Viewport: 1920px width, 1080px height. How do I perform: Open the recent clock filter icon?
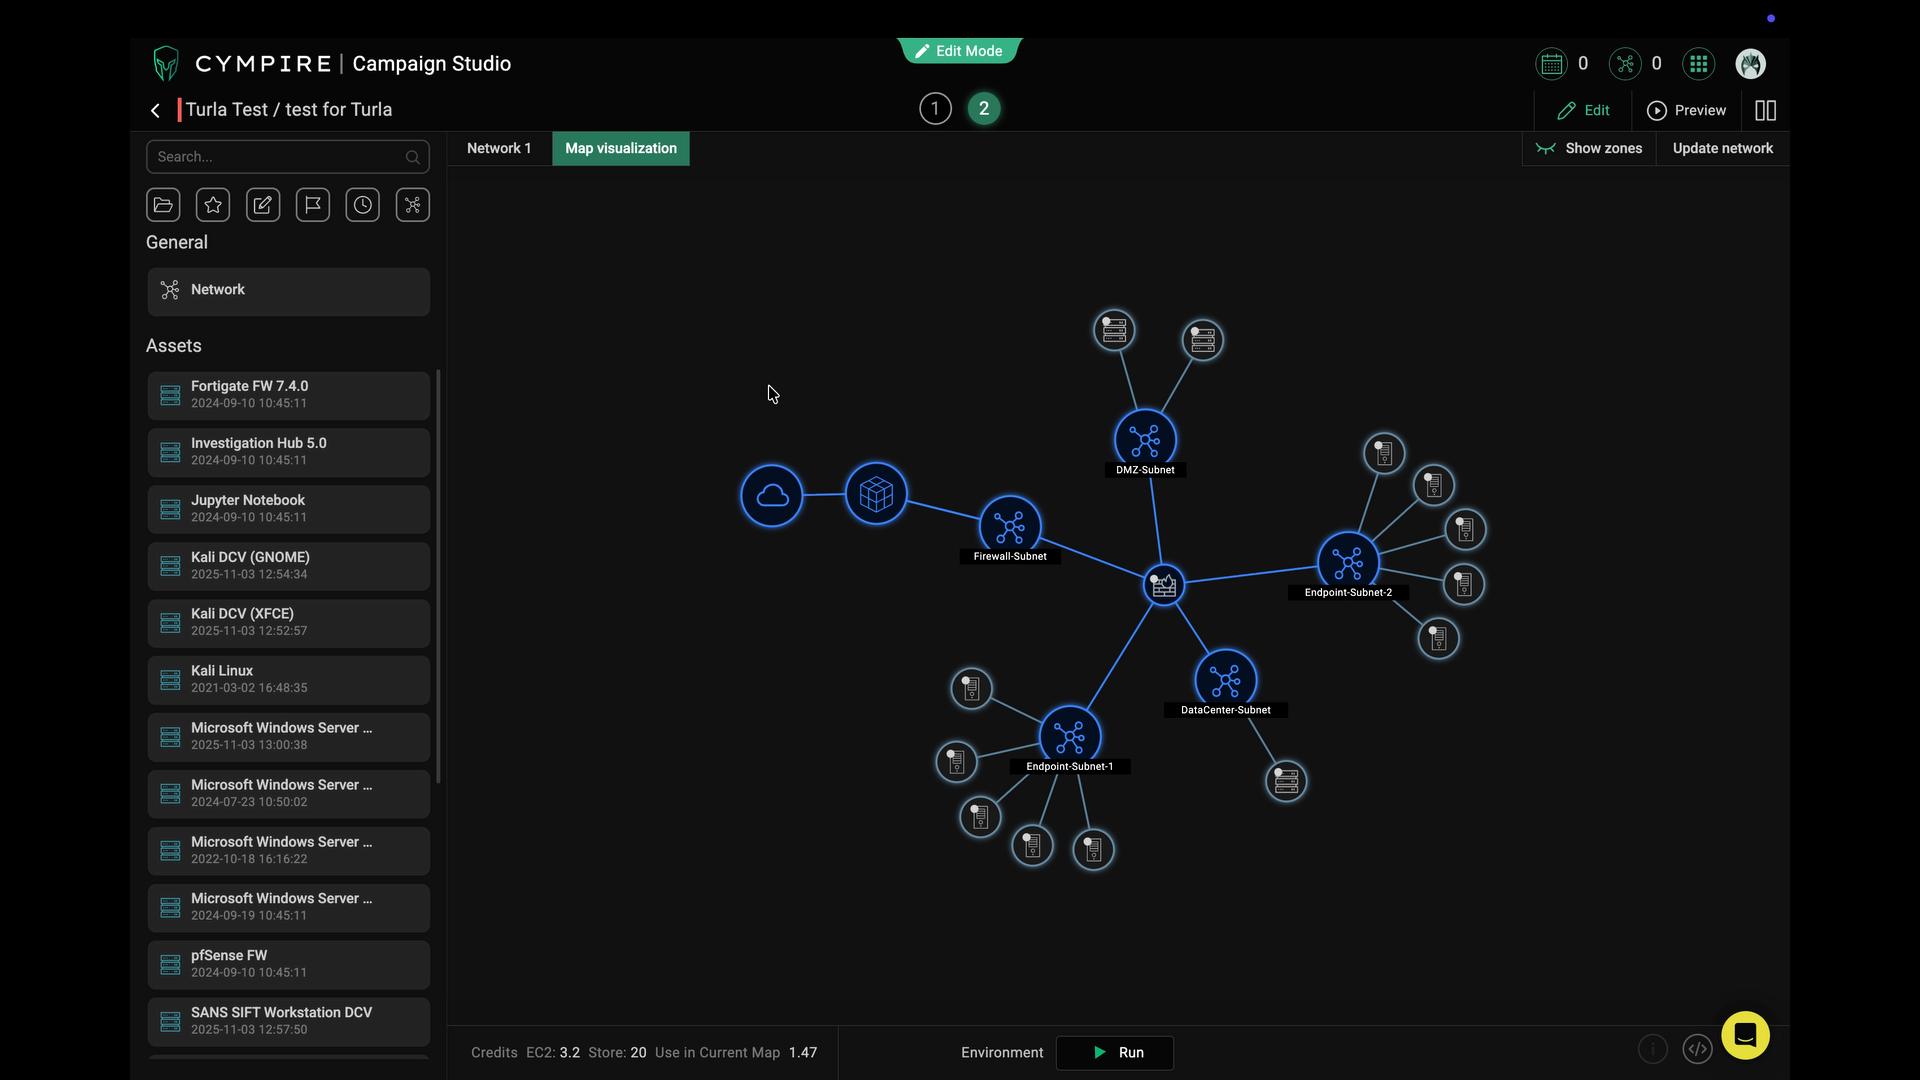click(363, 205)
